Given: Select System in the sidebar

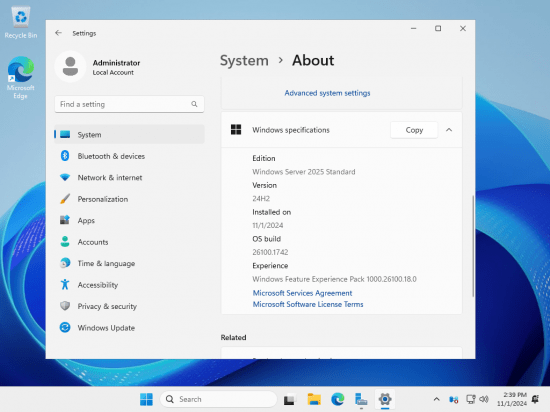Looking at the screenshot, I should click(x=129, y=135).
